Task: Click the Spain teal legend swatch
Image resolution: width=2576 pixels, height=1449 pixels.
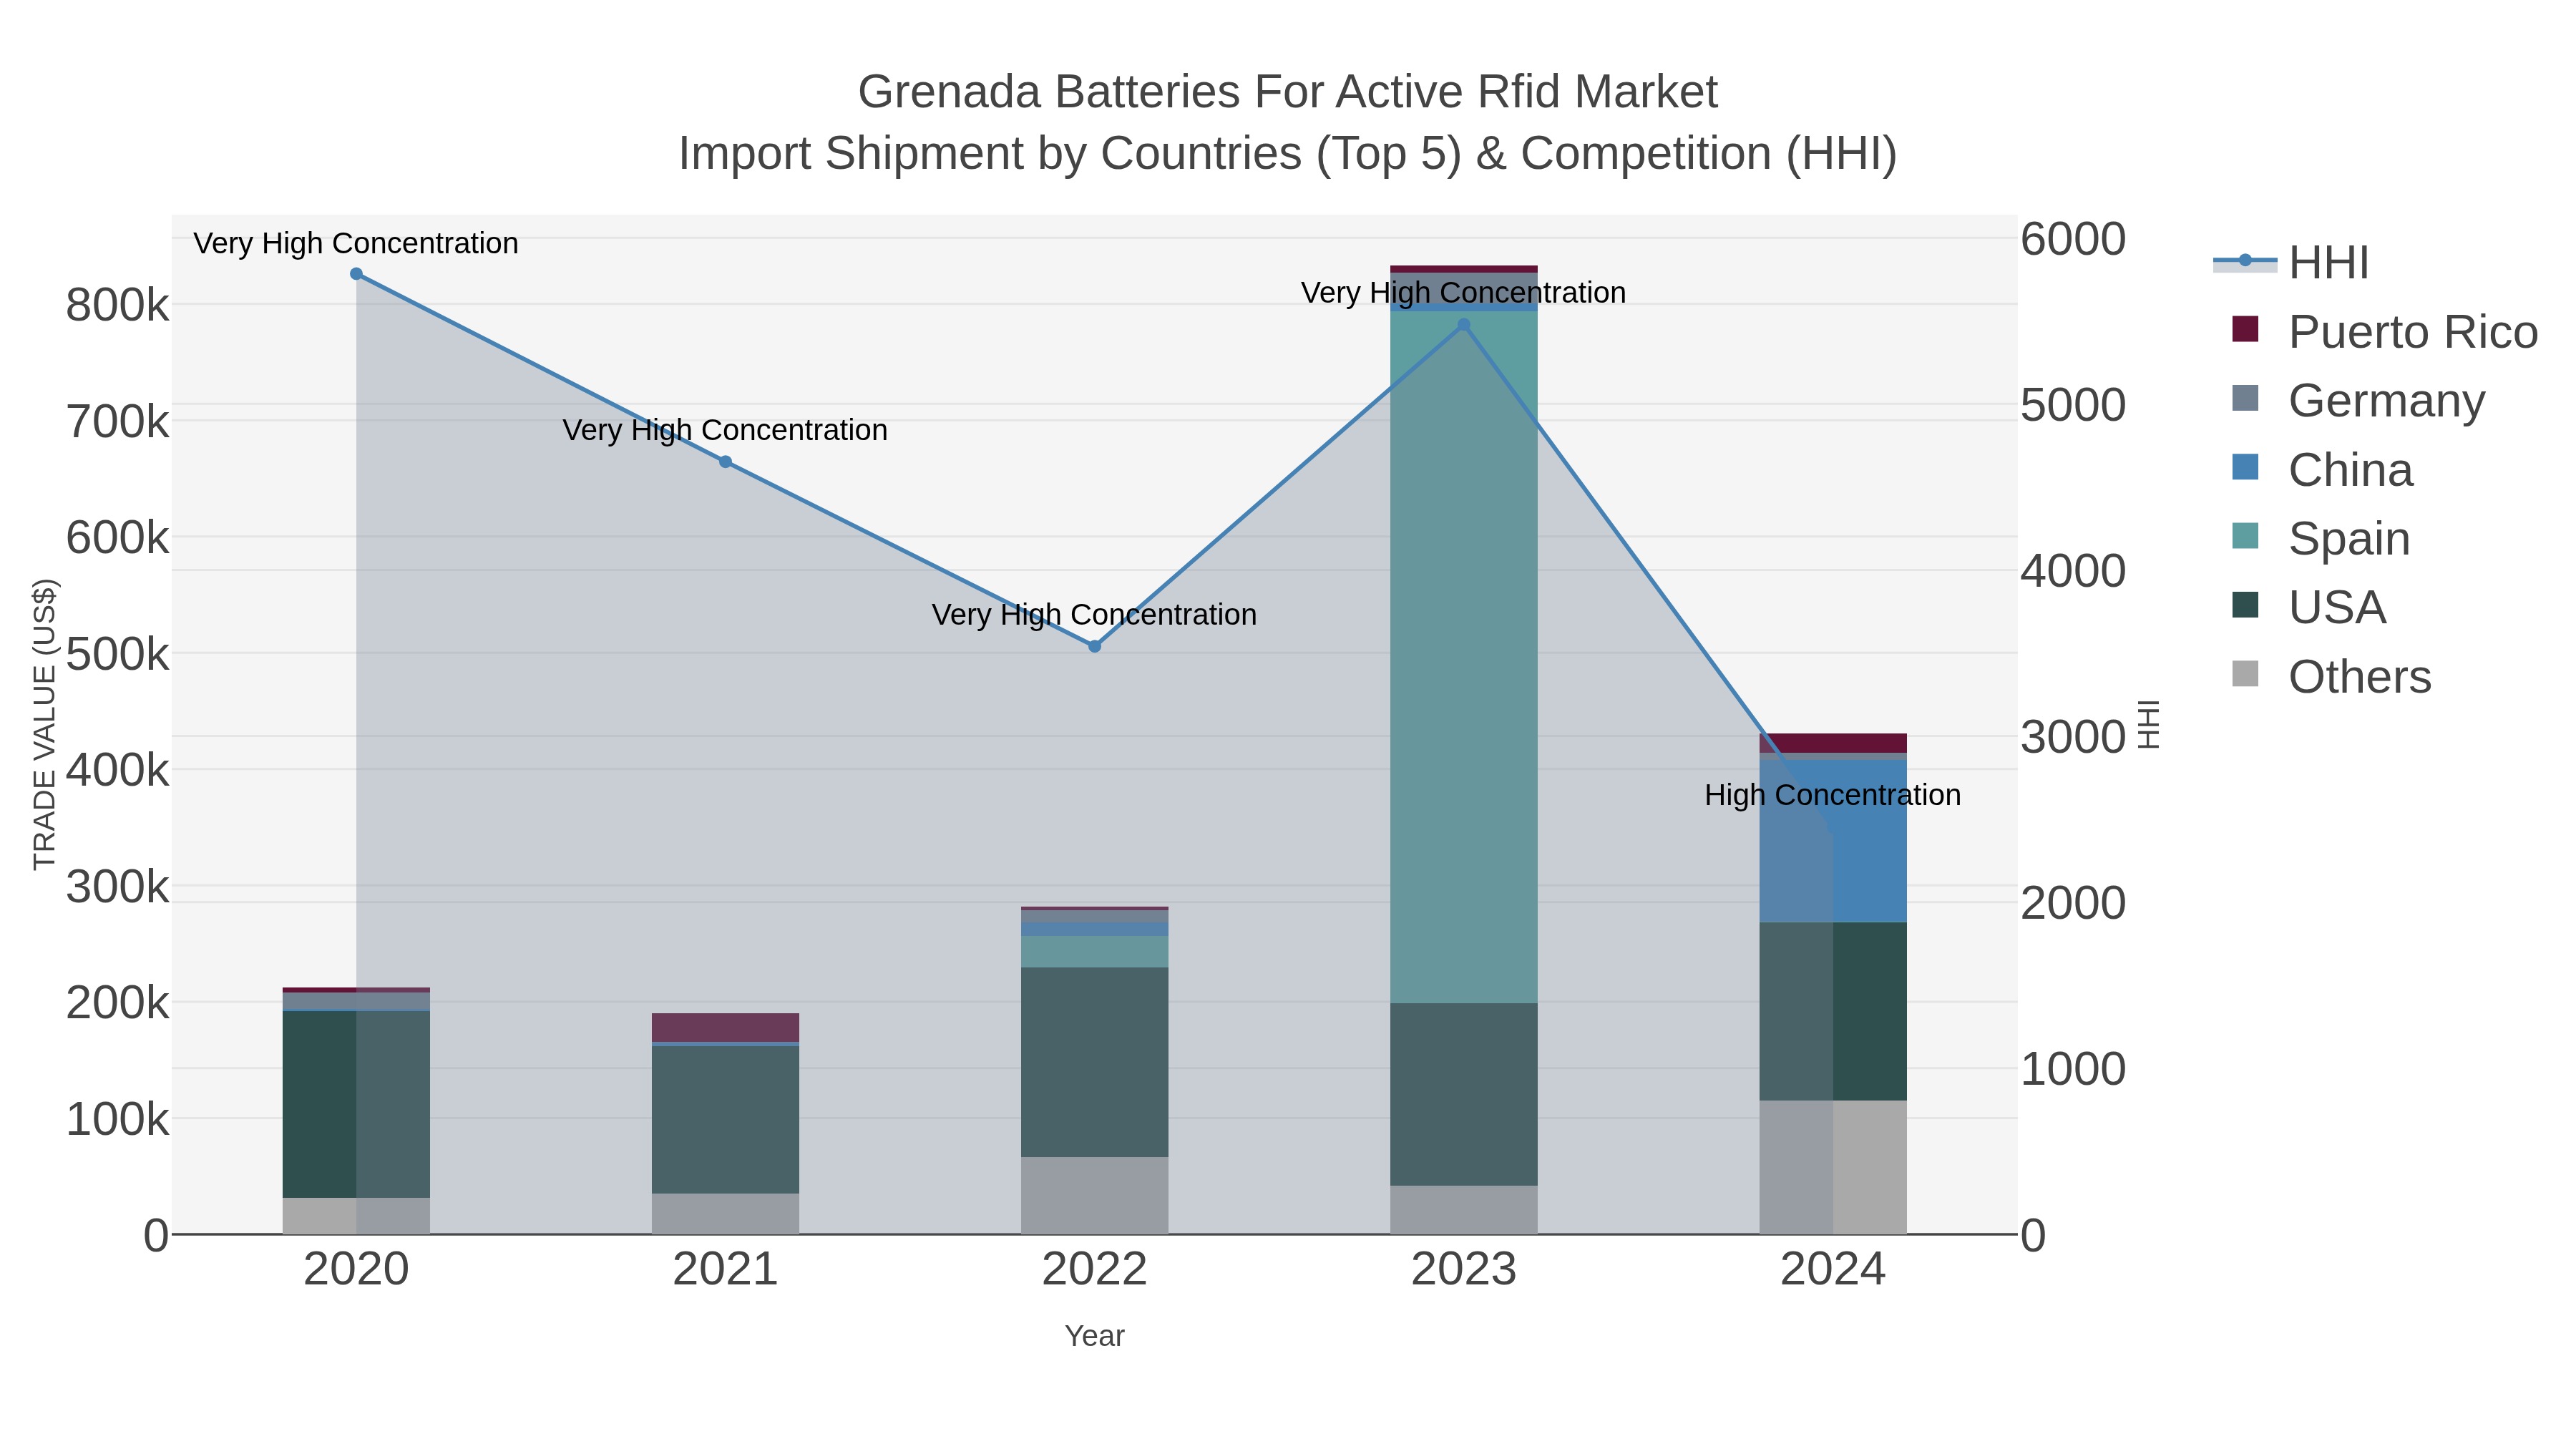Action: [x=2245, y=536]
